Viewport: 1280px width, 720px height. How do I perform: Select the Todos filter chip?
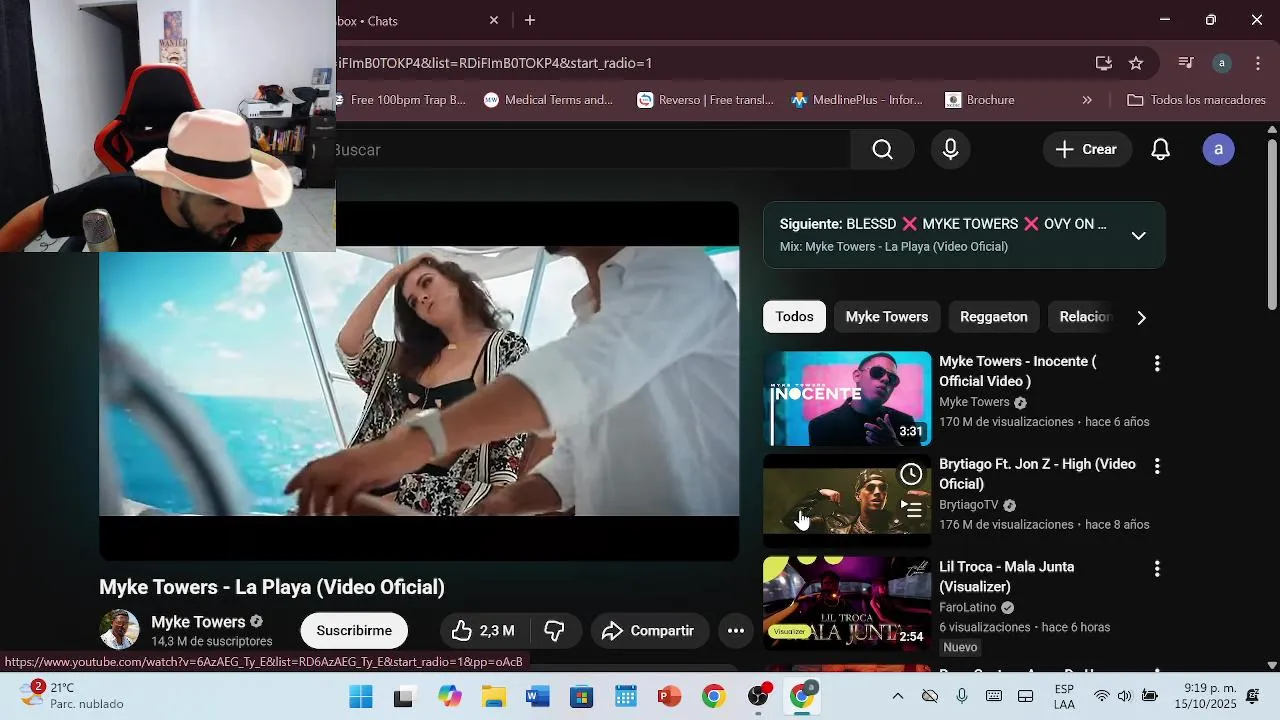click(x=795, y=317)
